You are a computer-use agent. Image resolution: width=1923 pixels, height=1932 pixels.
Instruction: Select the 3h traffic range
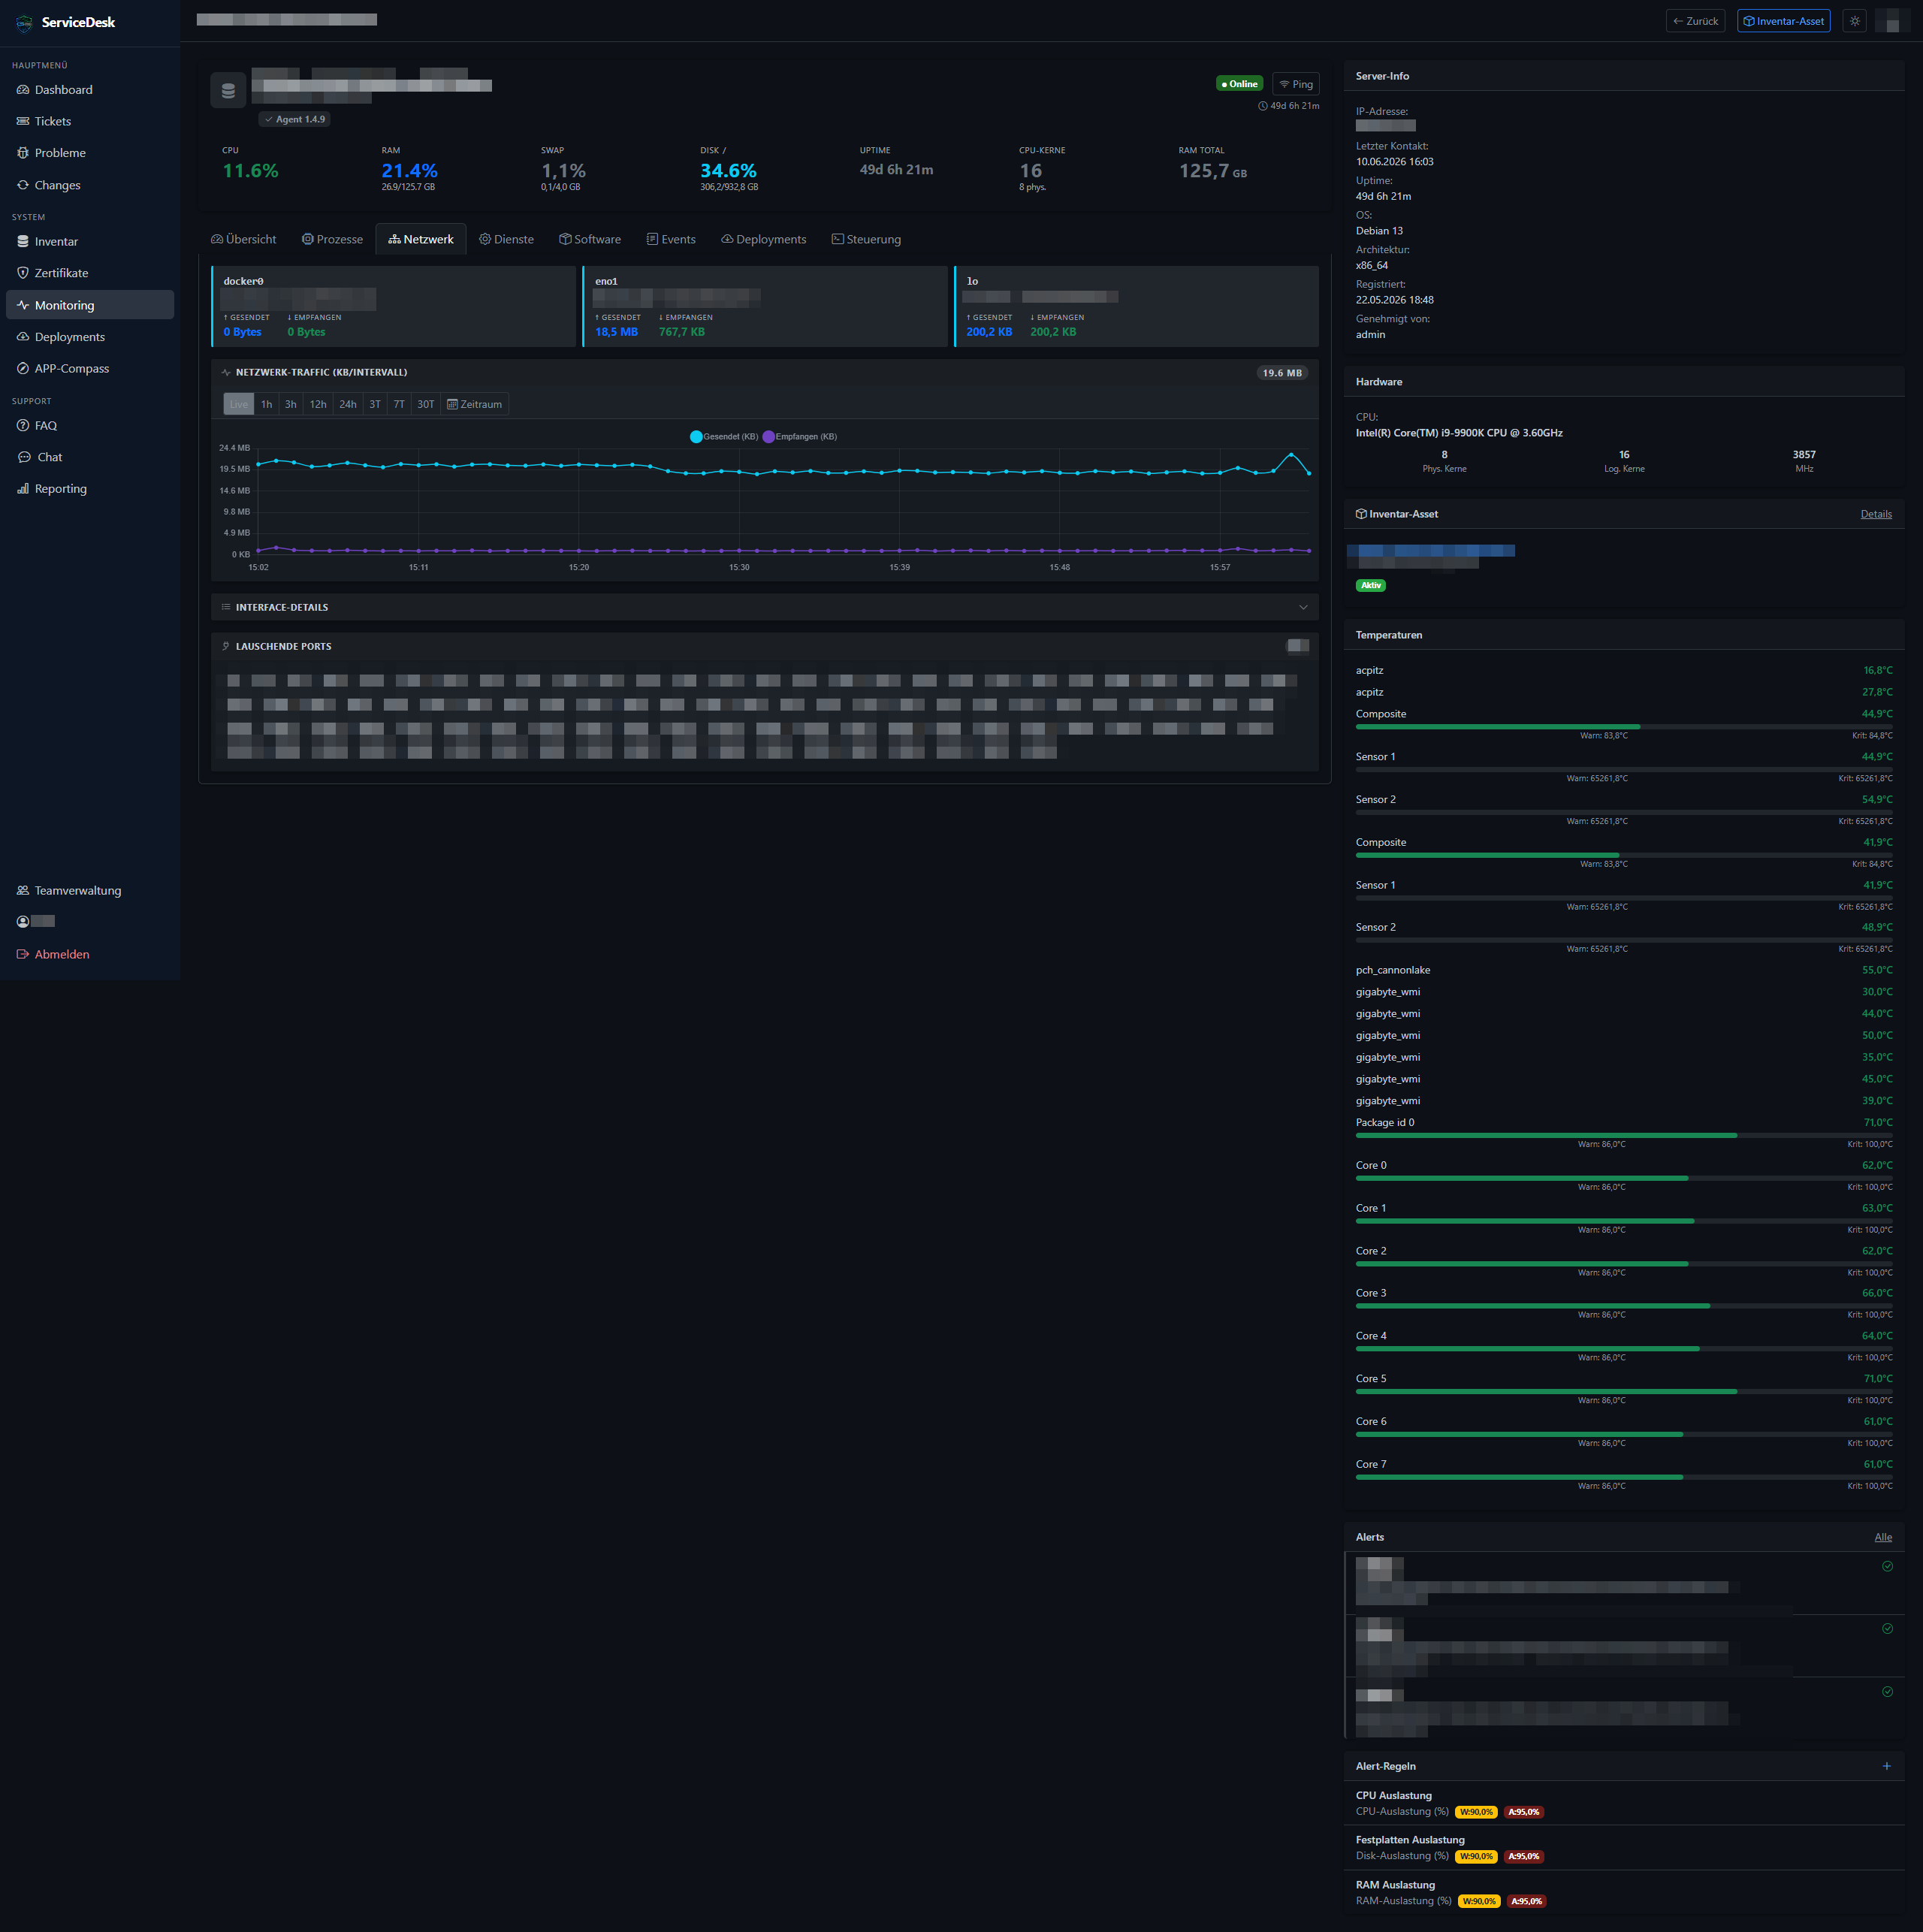click(x=291, y=405)
